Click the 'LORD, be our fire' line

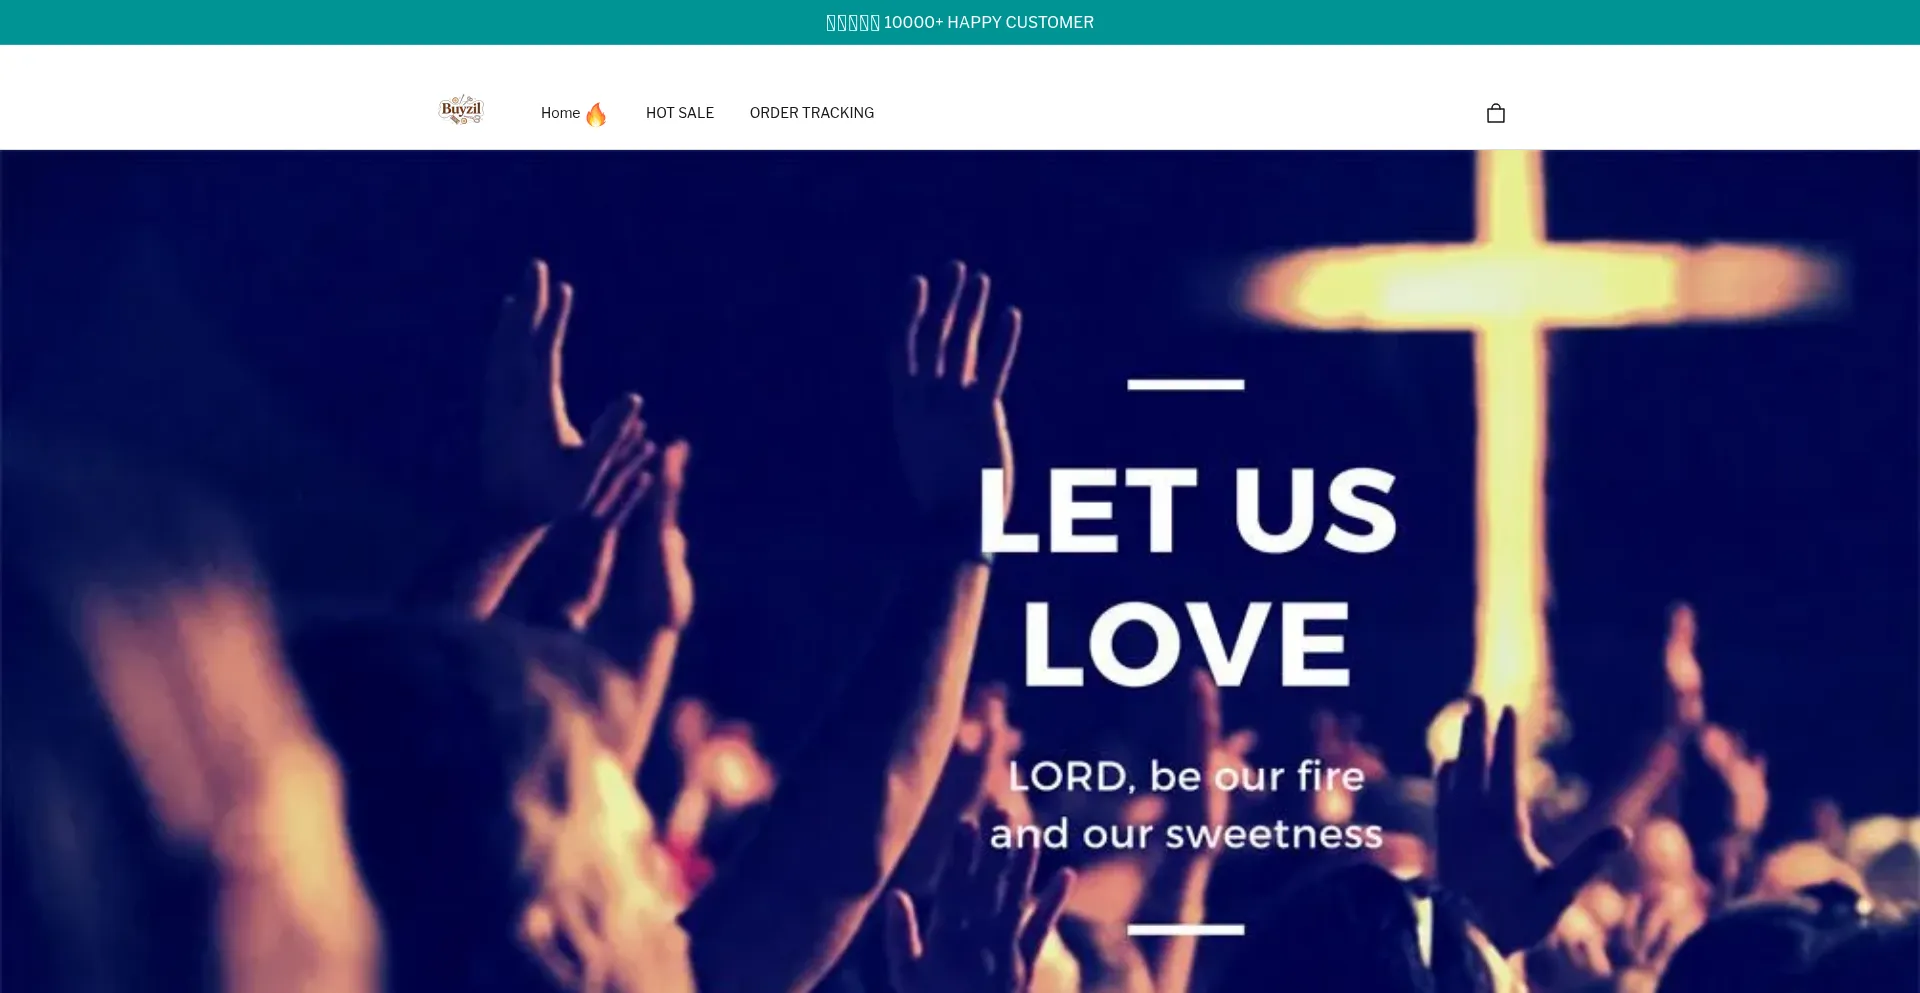click(1186, 776)
